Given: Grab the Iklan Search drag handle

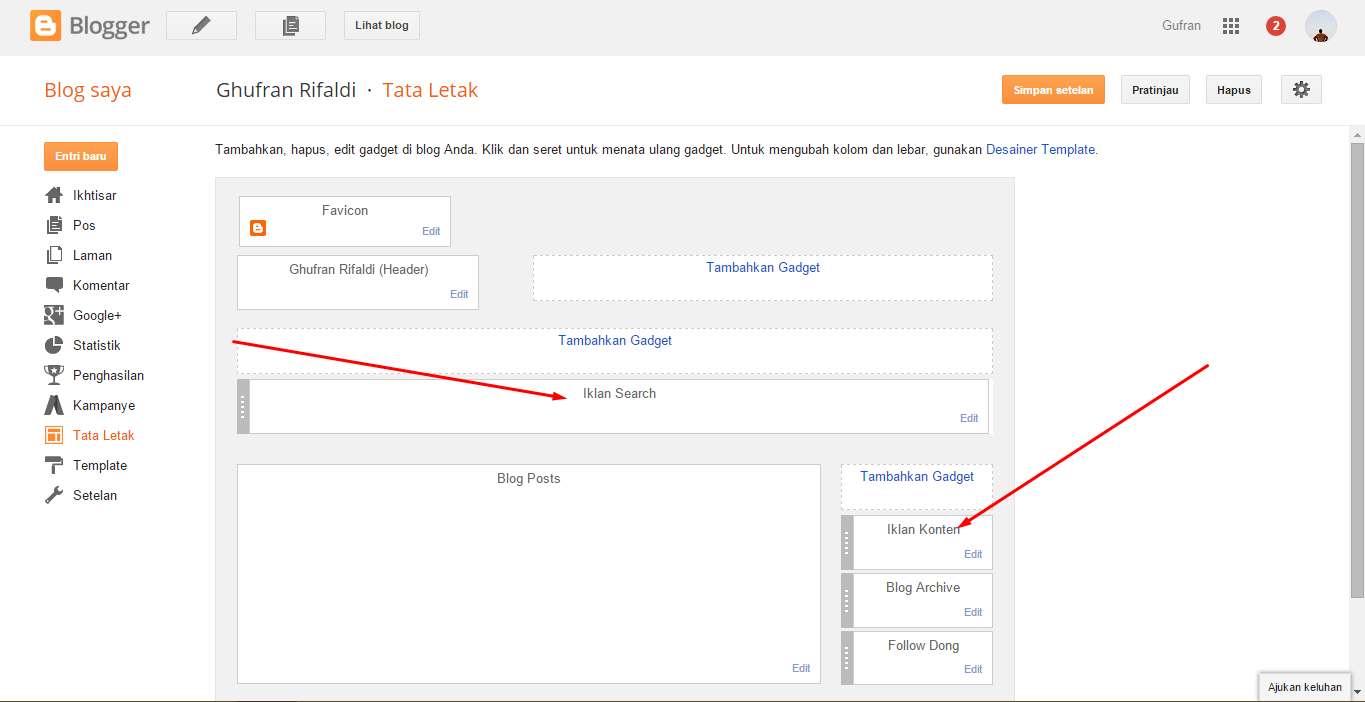Looking at the screenshot, I should (x=243, y=406).
